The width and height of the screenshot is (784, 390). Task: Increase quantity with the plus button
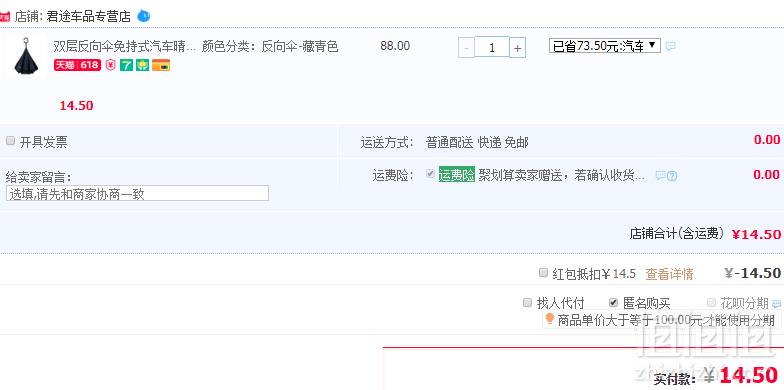click(x=518, y=48)
